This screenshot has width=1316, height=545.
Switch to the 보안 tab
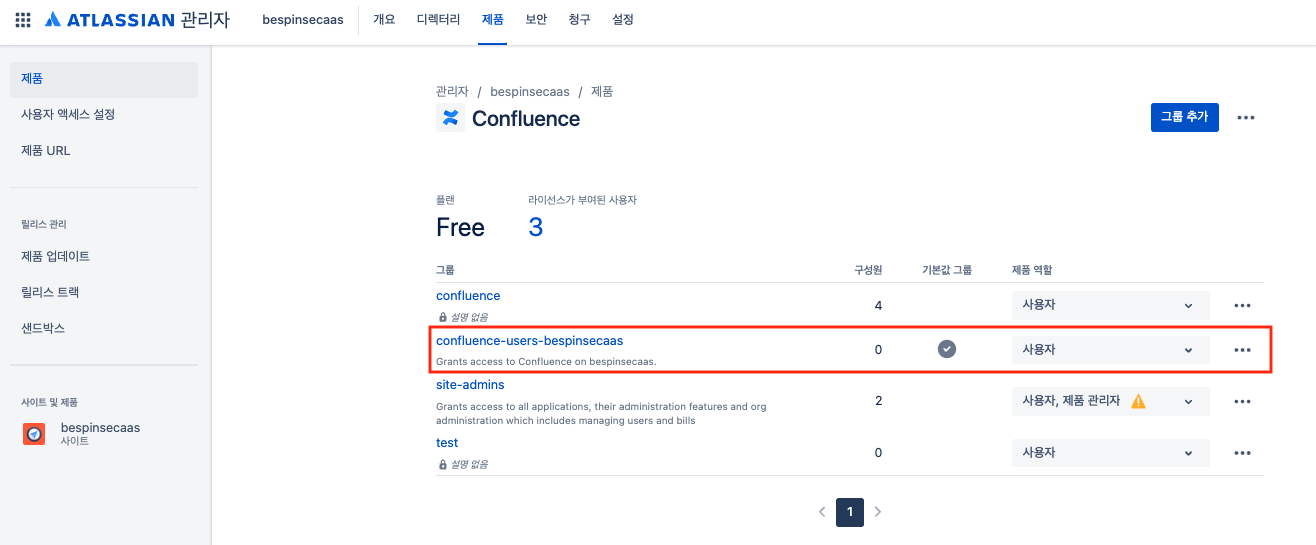536,20
